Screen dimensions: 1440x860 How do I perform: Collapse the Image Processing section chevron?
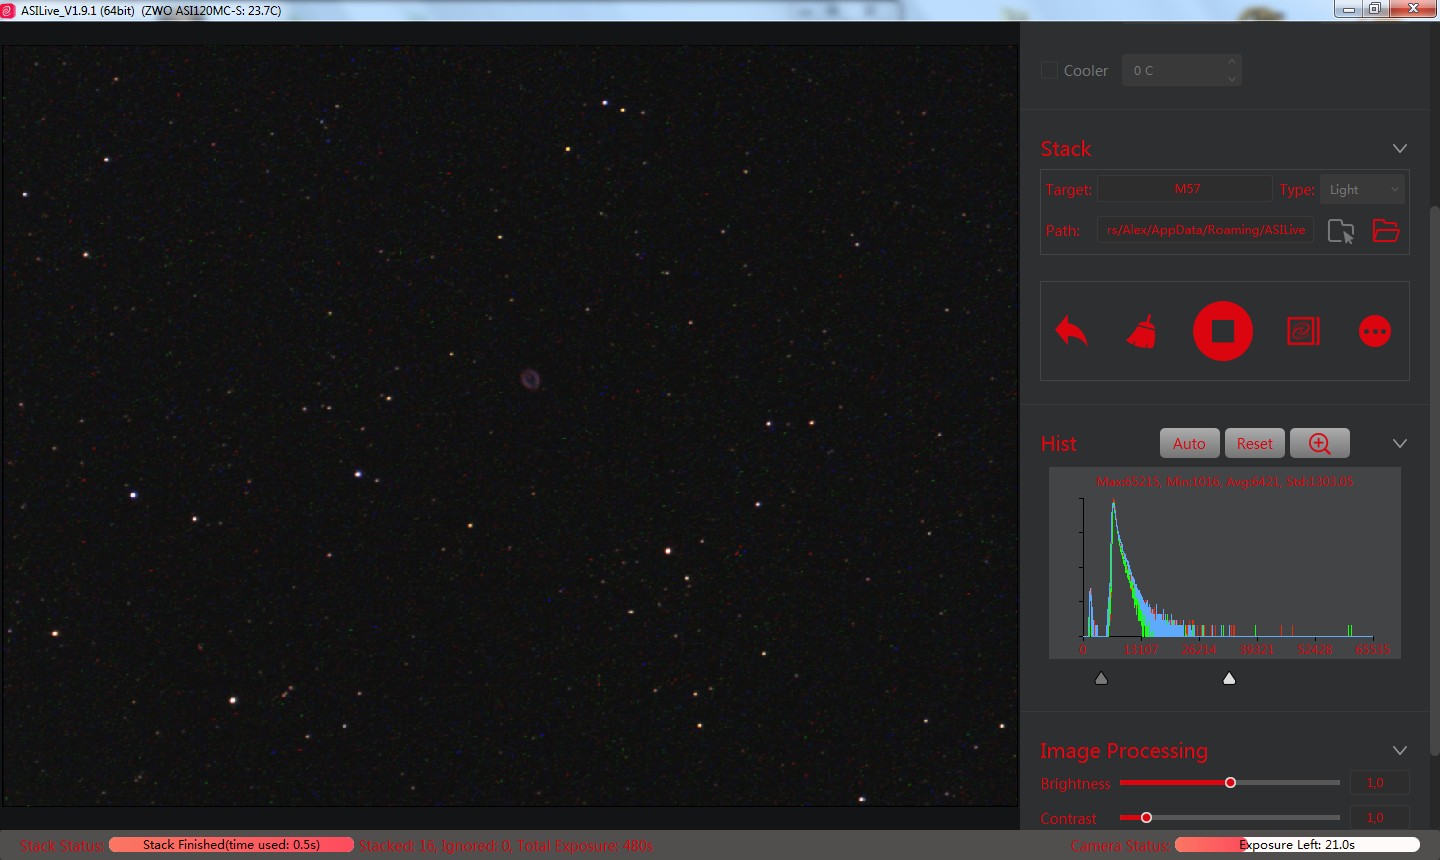[x=1400, y=750]
